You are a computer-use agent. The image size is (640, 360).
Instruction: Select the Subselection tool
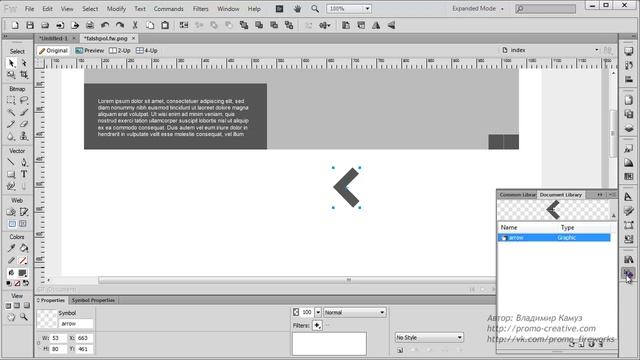24,63
